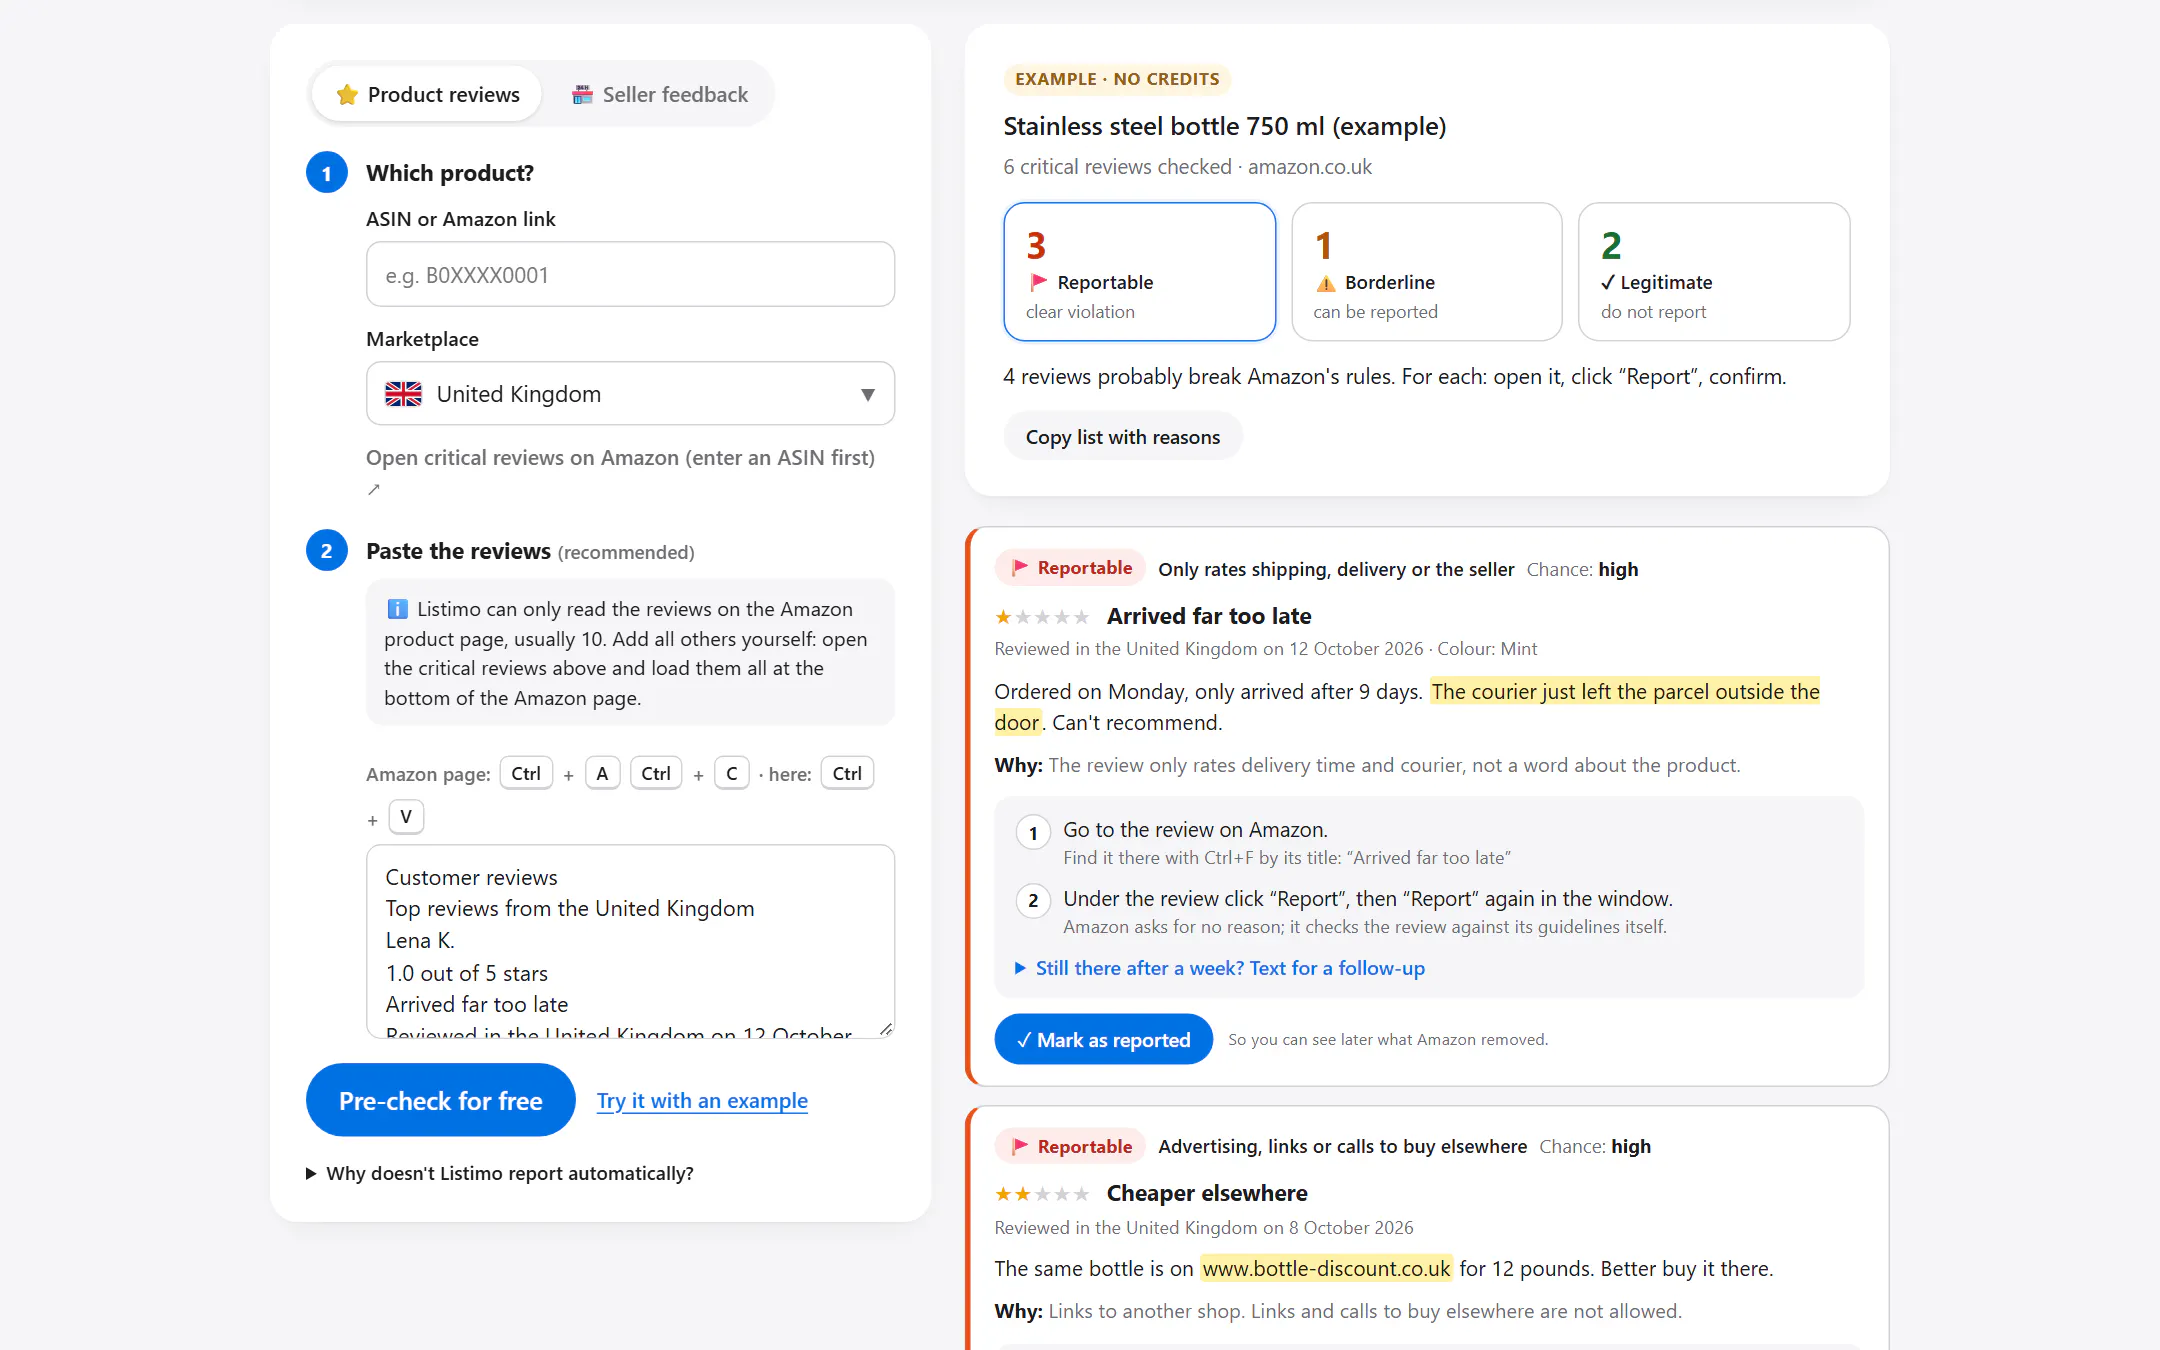The width and height of the screenshot is (2160, 1350).
Task: Open the Marketplace dropdown showing United Kingdom
Action: tap(630, 393)
